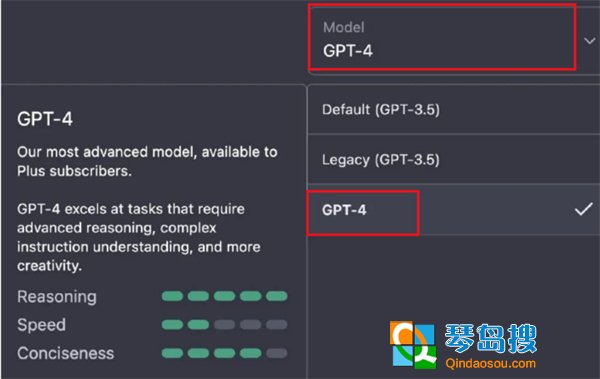Select the GPT-4 option in list
Screen dimensions: 600x379
(453, 209)
